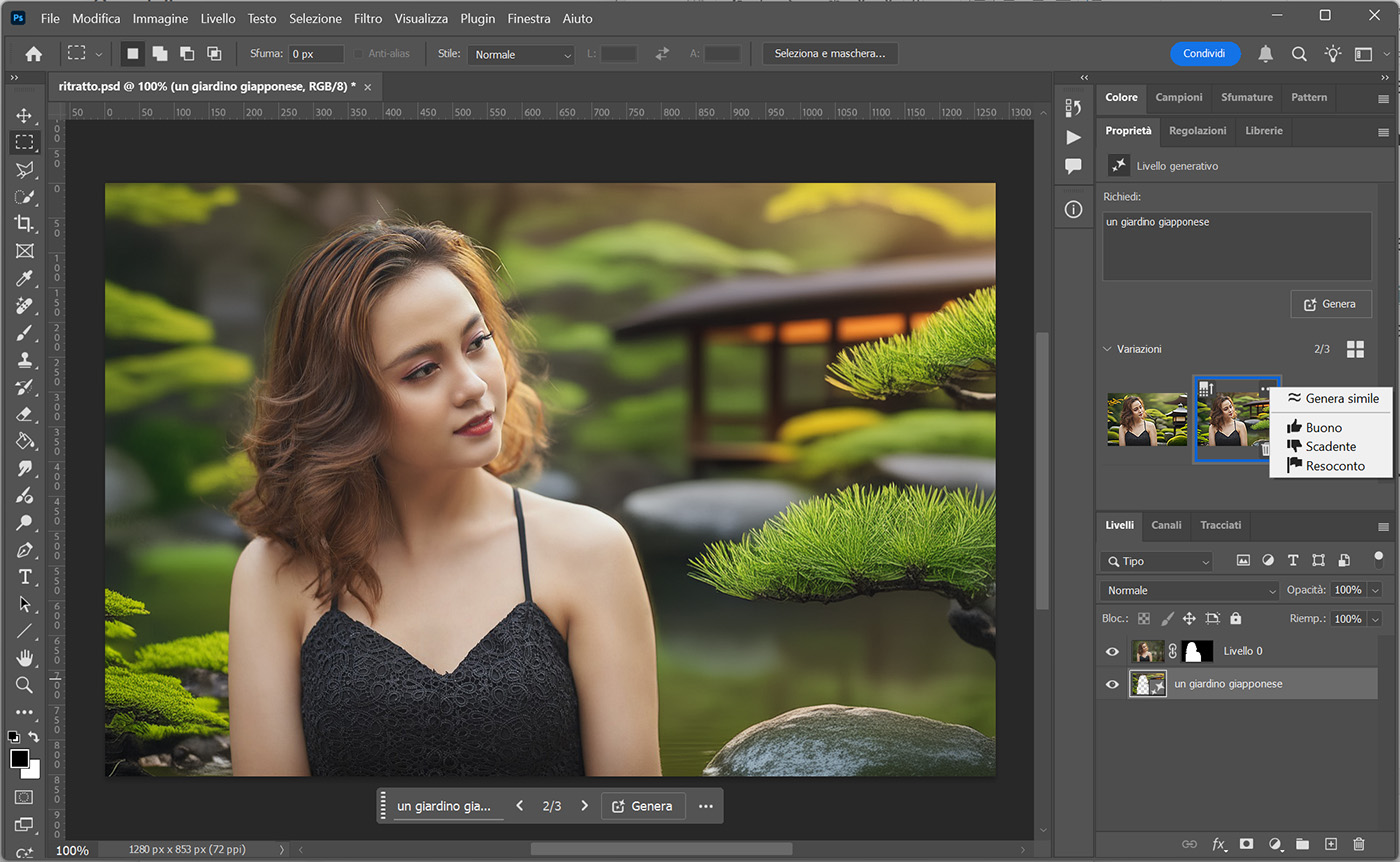This screenshot has height=862, width=1400.
Task: Hide the Livello 0 layer
Action: pos(1112,652)
